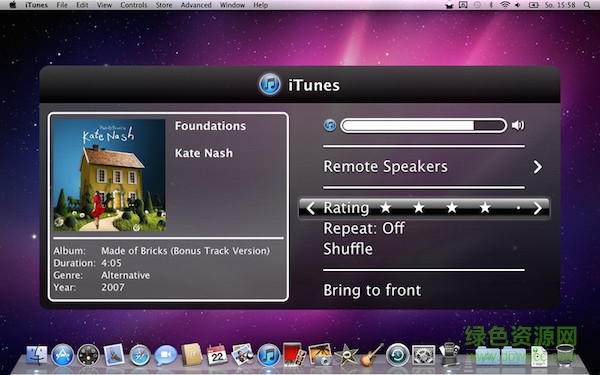Click the Spotlight magnifier in menu bar

point(587,5)
